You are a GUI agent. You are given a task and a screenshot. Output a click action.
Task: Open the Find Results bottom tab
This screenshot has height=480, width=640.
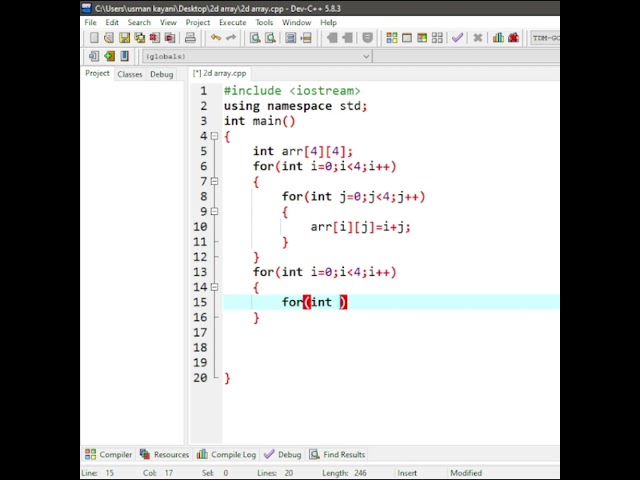pyautogui.click(x=337, y=454)
